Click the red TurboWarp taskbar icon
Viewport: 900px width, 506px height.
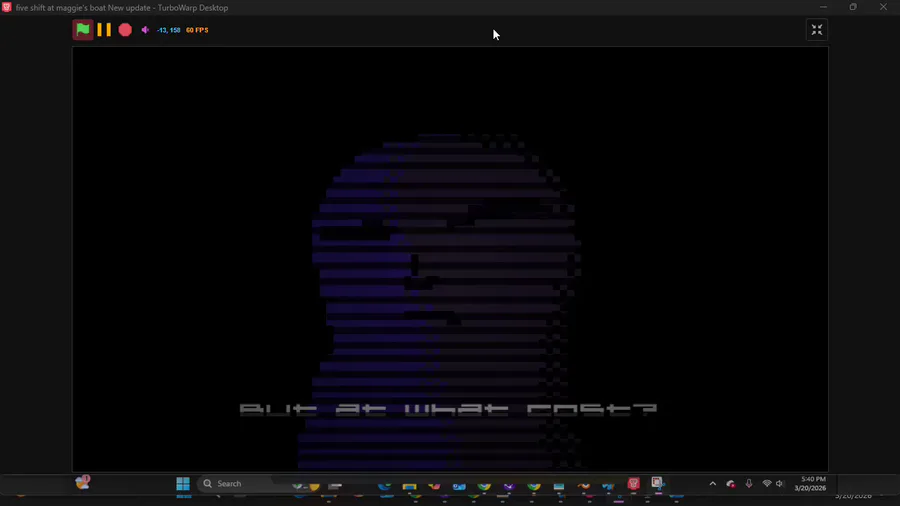pyautogui.click(x=634, y=484)
